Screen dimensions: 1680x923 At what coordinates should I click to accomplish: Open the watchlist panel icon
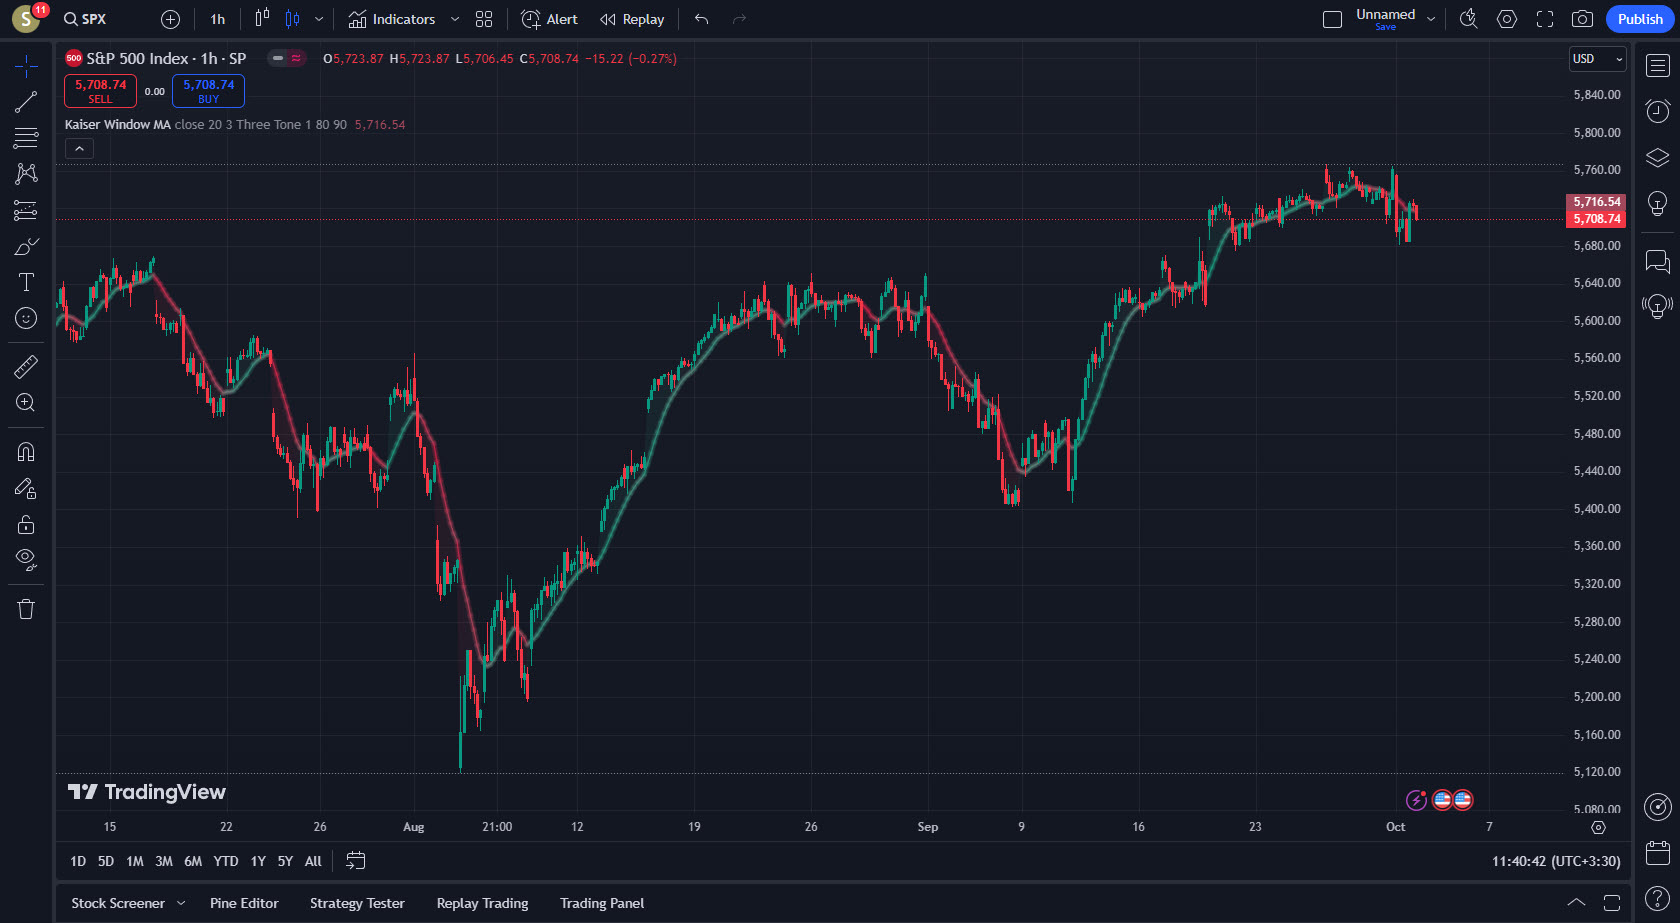click(x=1657, y=66)
